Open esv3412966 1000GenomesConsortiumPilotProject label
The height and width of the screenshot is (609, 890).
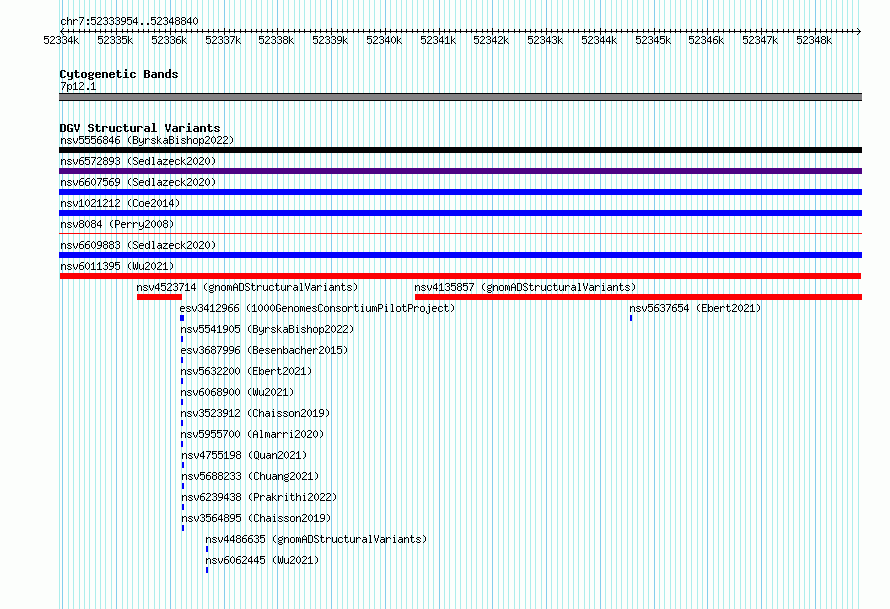[x=317, y=308]
